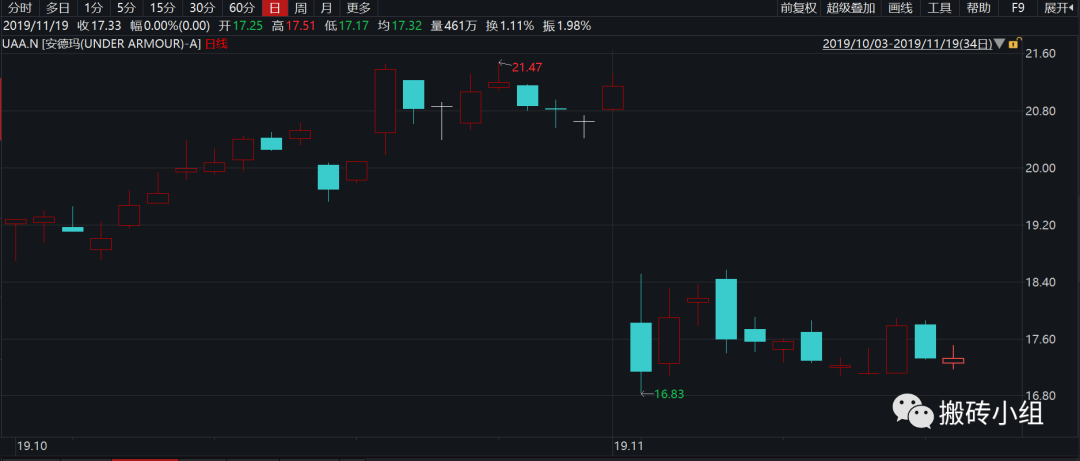This screenshot has height=461, width=1080.
Task: Click the 19.10 month label on time axis
Action: (30, 447)
